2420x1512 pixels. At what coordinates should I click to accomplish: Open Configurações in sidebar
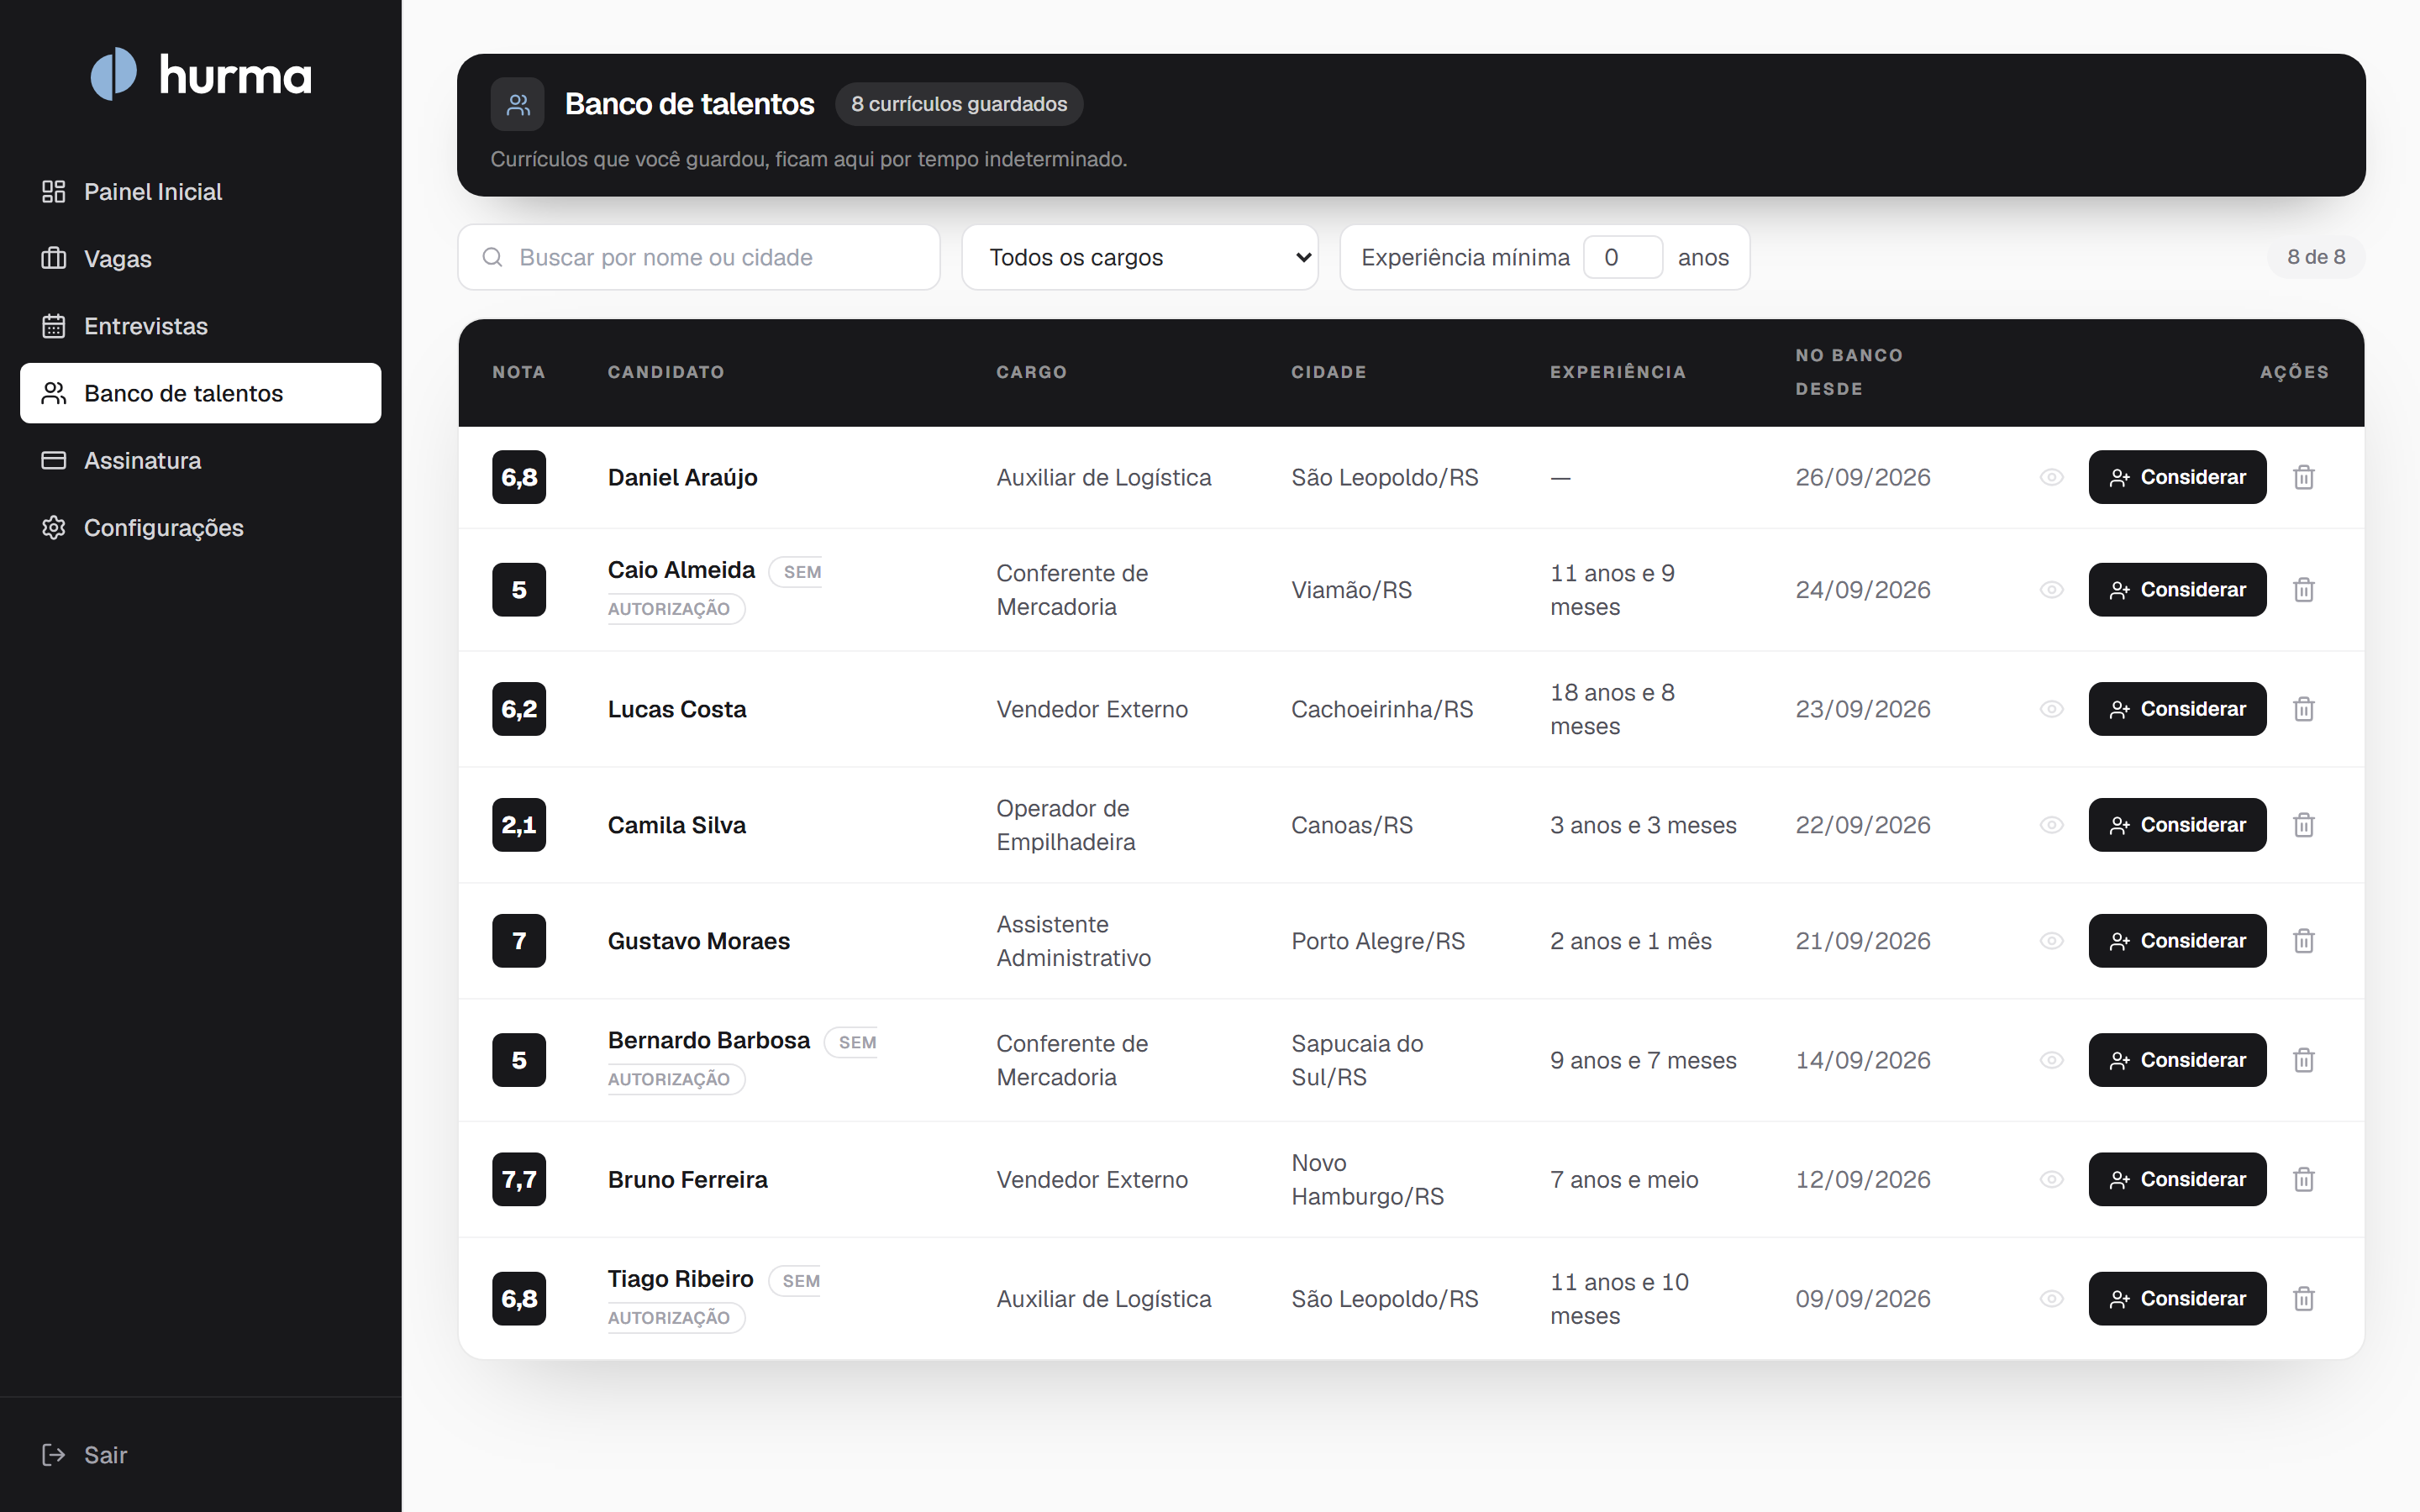[200, 527]
